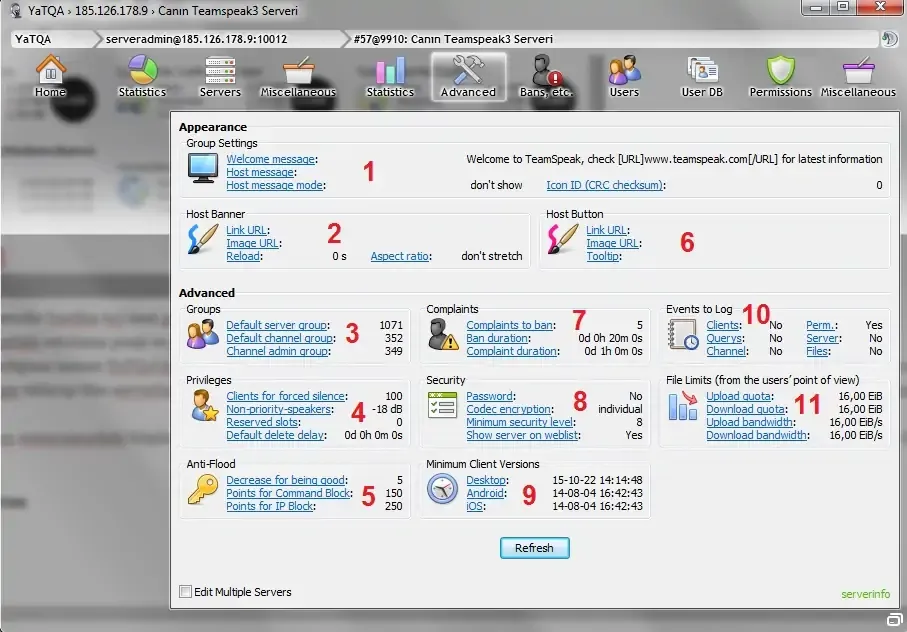Open the User DB icon
The width and height of the screenshot is (907, 632).
tap(701, 75)
